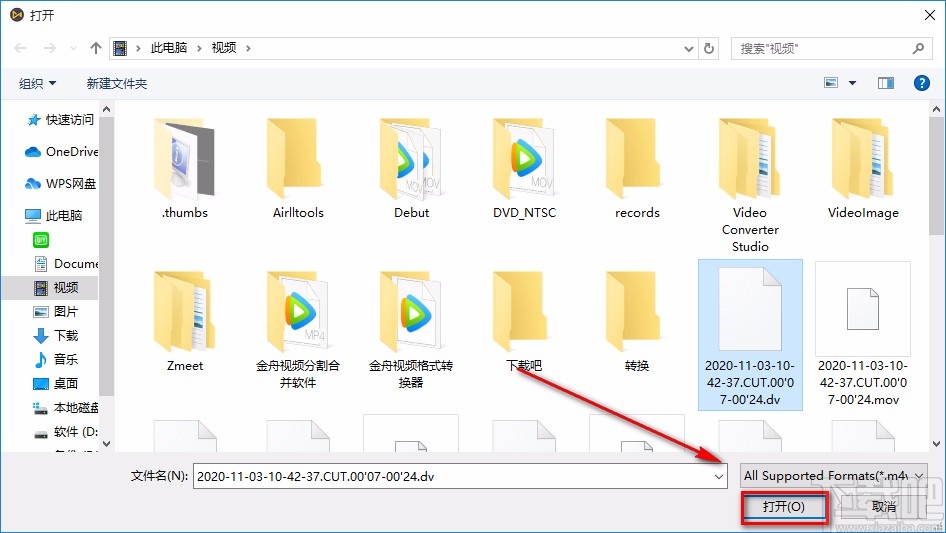Create folder with 新建文件夹

point(116,83)
